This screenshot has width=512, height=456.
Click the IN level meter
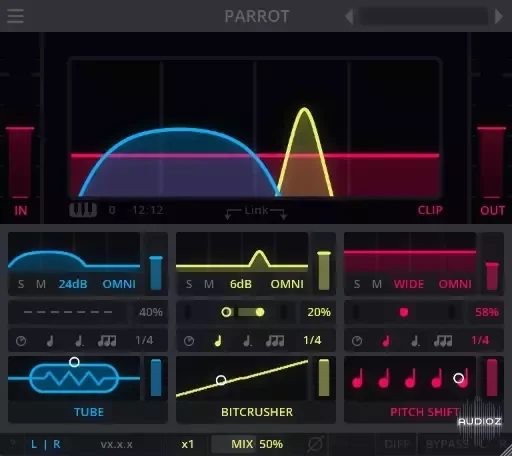(20, 163)
